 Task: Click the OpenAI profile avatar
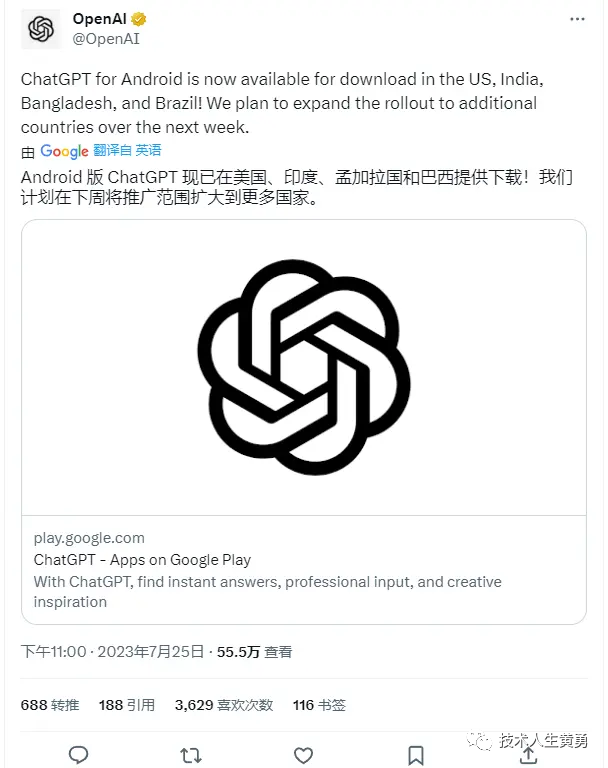coord(41,29)
